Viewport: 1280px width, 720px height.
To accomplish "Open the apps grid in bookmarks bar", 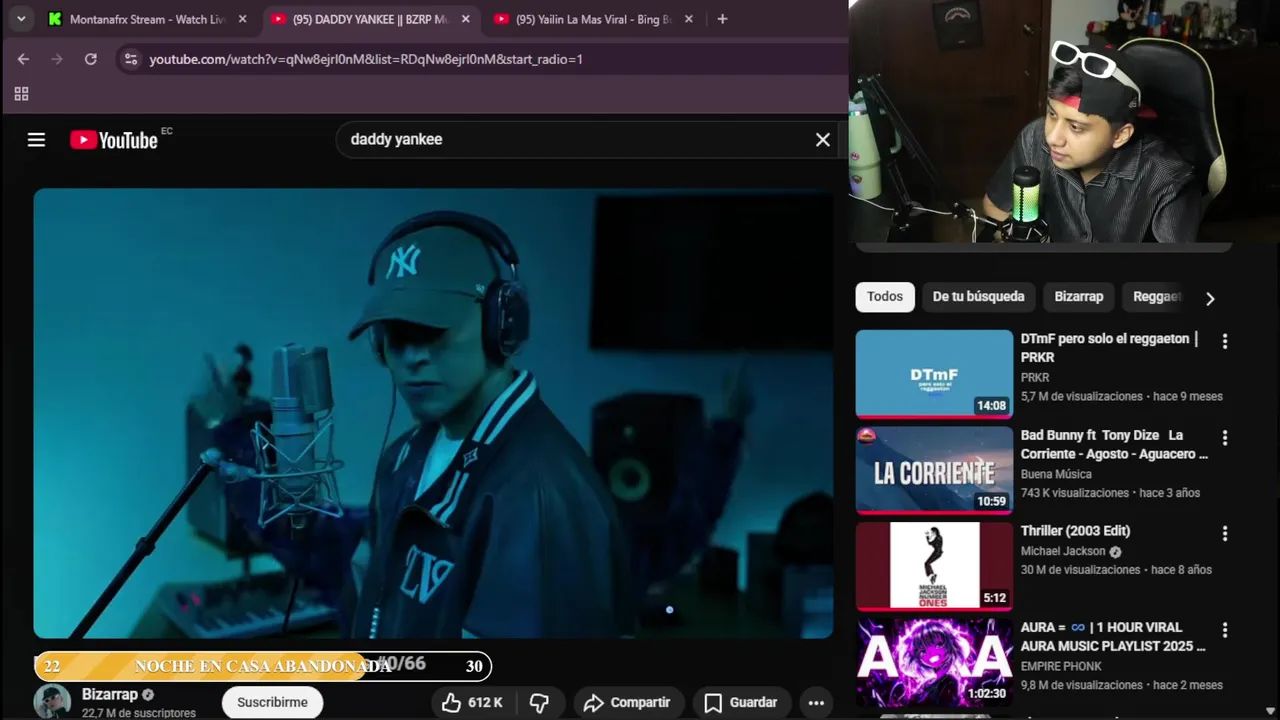I will click(x=21, y=94).
